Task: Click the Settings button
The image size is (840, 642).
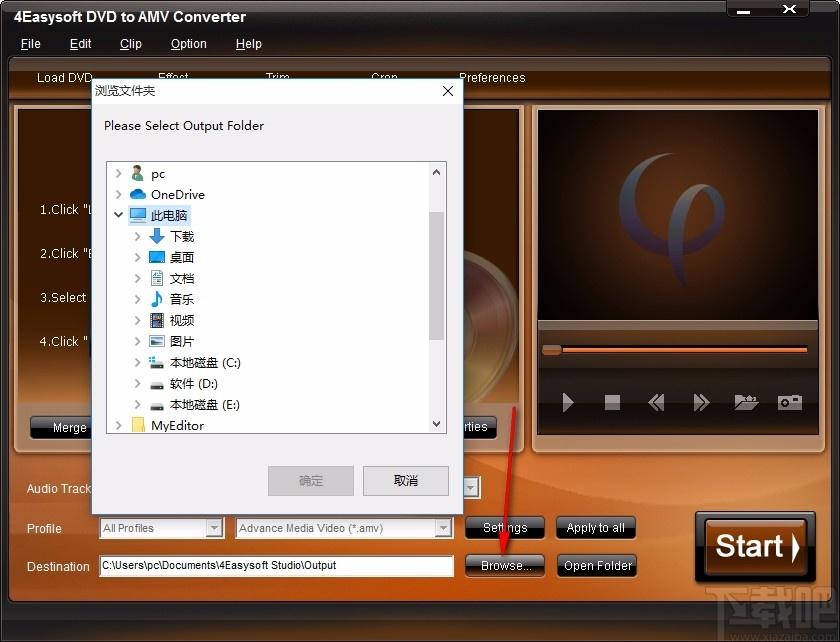Action: pyautogui.click(x=505, y=528)
